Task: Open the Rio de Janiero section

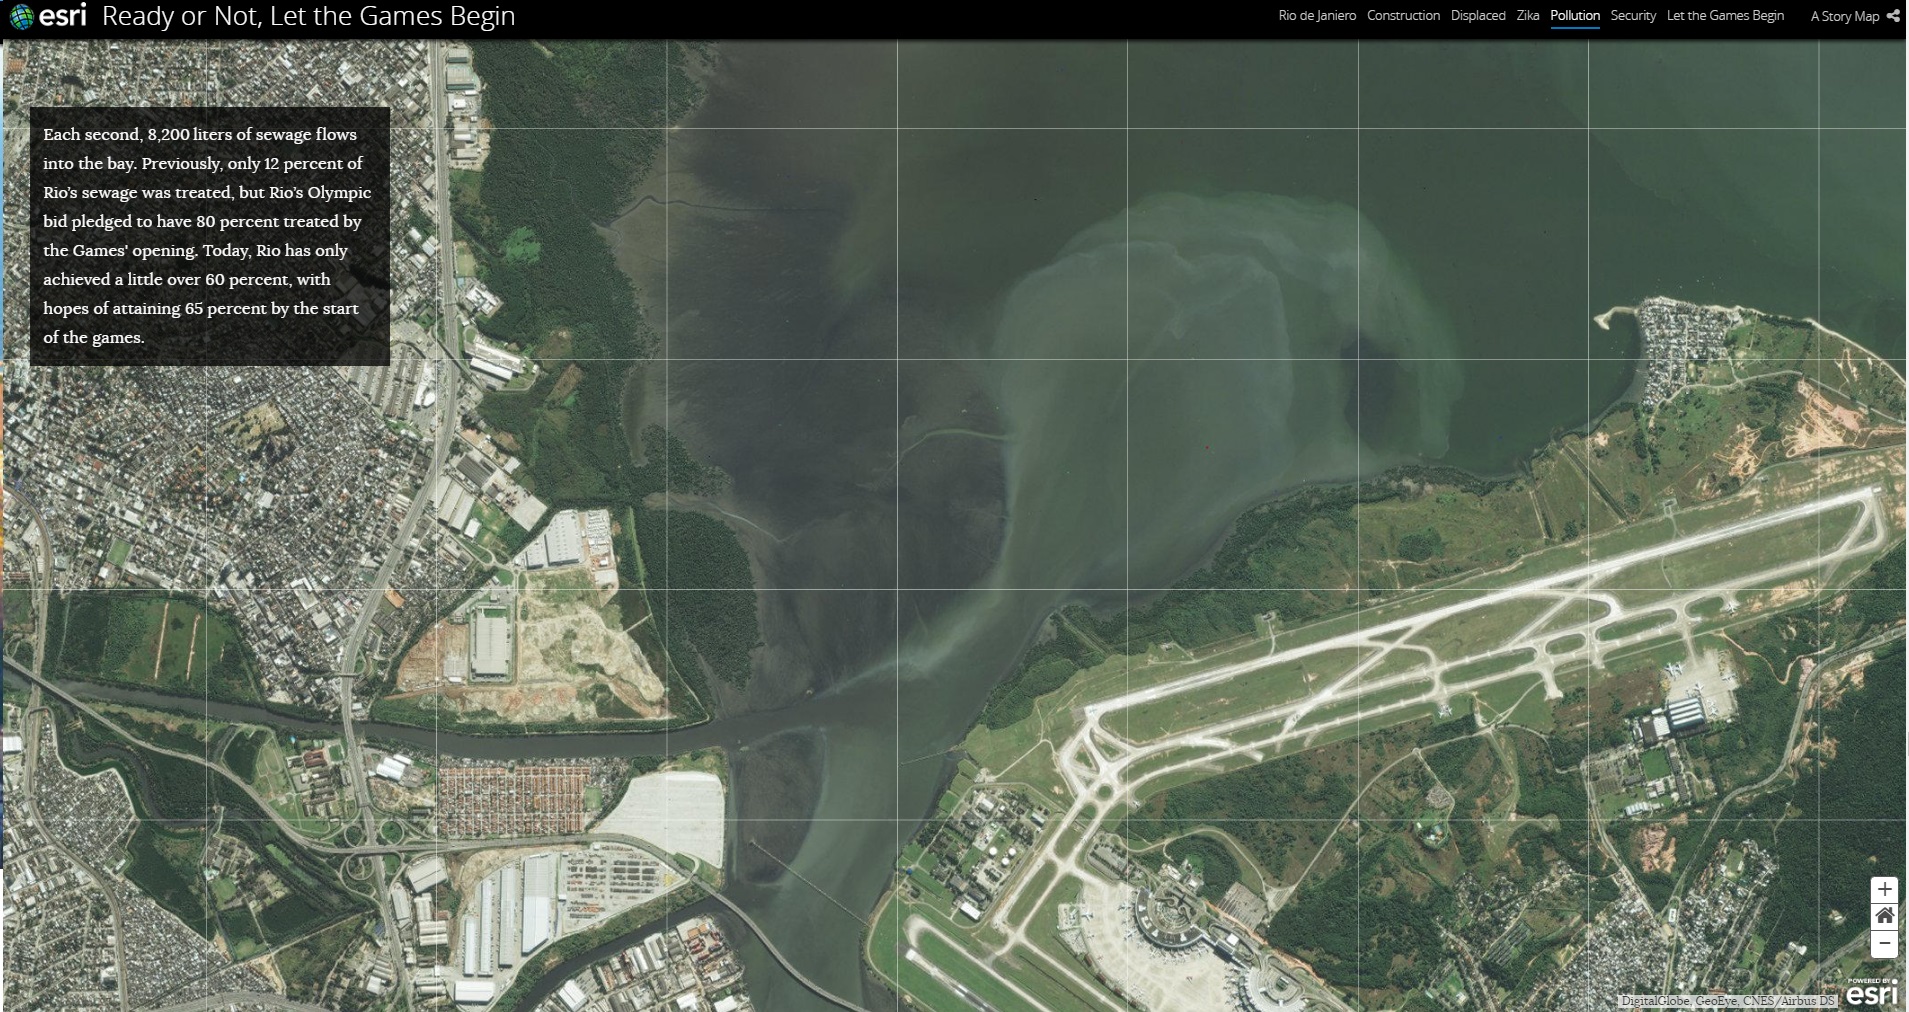Action: (1317, 16)
